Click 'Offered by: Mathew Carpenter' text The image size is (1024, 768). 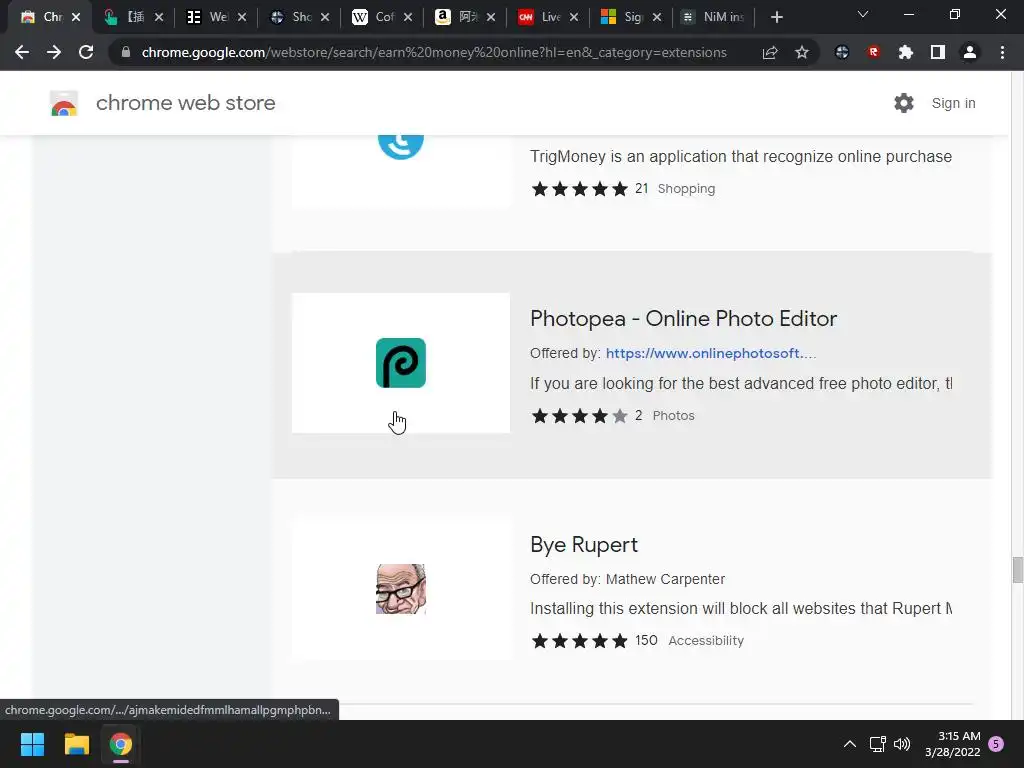[x=627, y=579]
